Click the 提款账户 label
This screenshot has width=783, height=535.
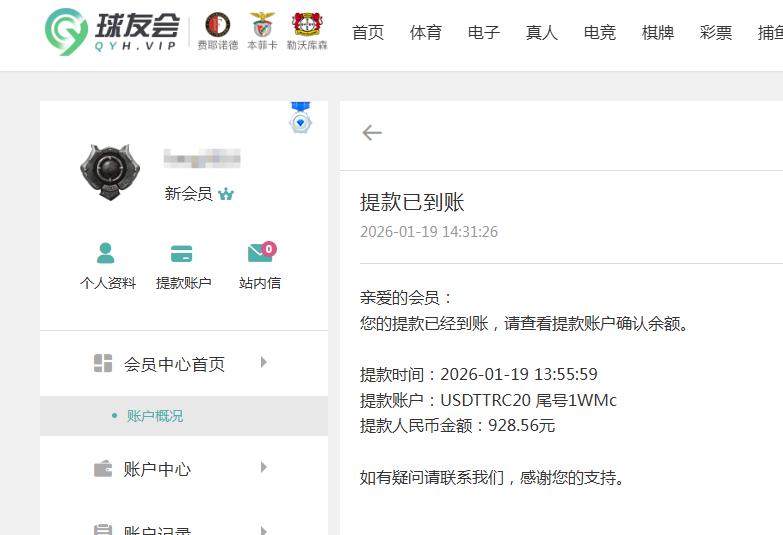click(x=184, y=283)
